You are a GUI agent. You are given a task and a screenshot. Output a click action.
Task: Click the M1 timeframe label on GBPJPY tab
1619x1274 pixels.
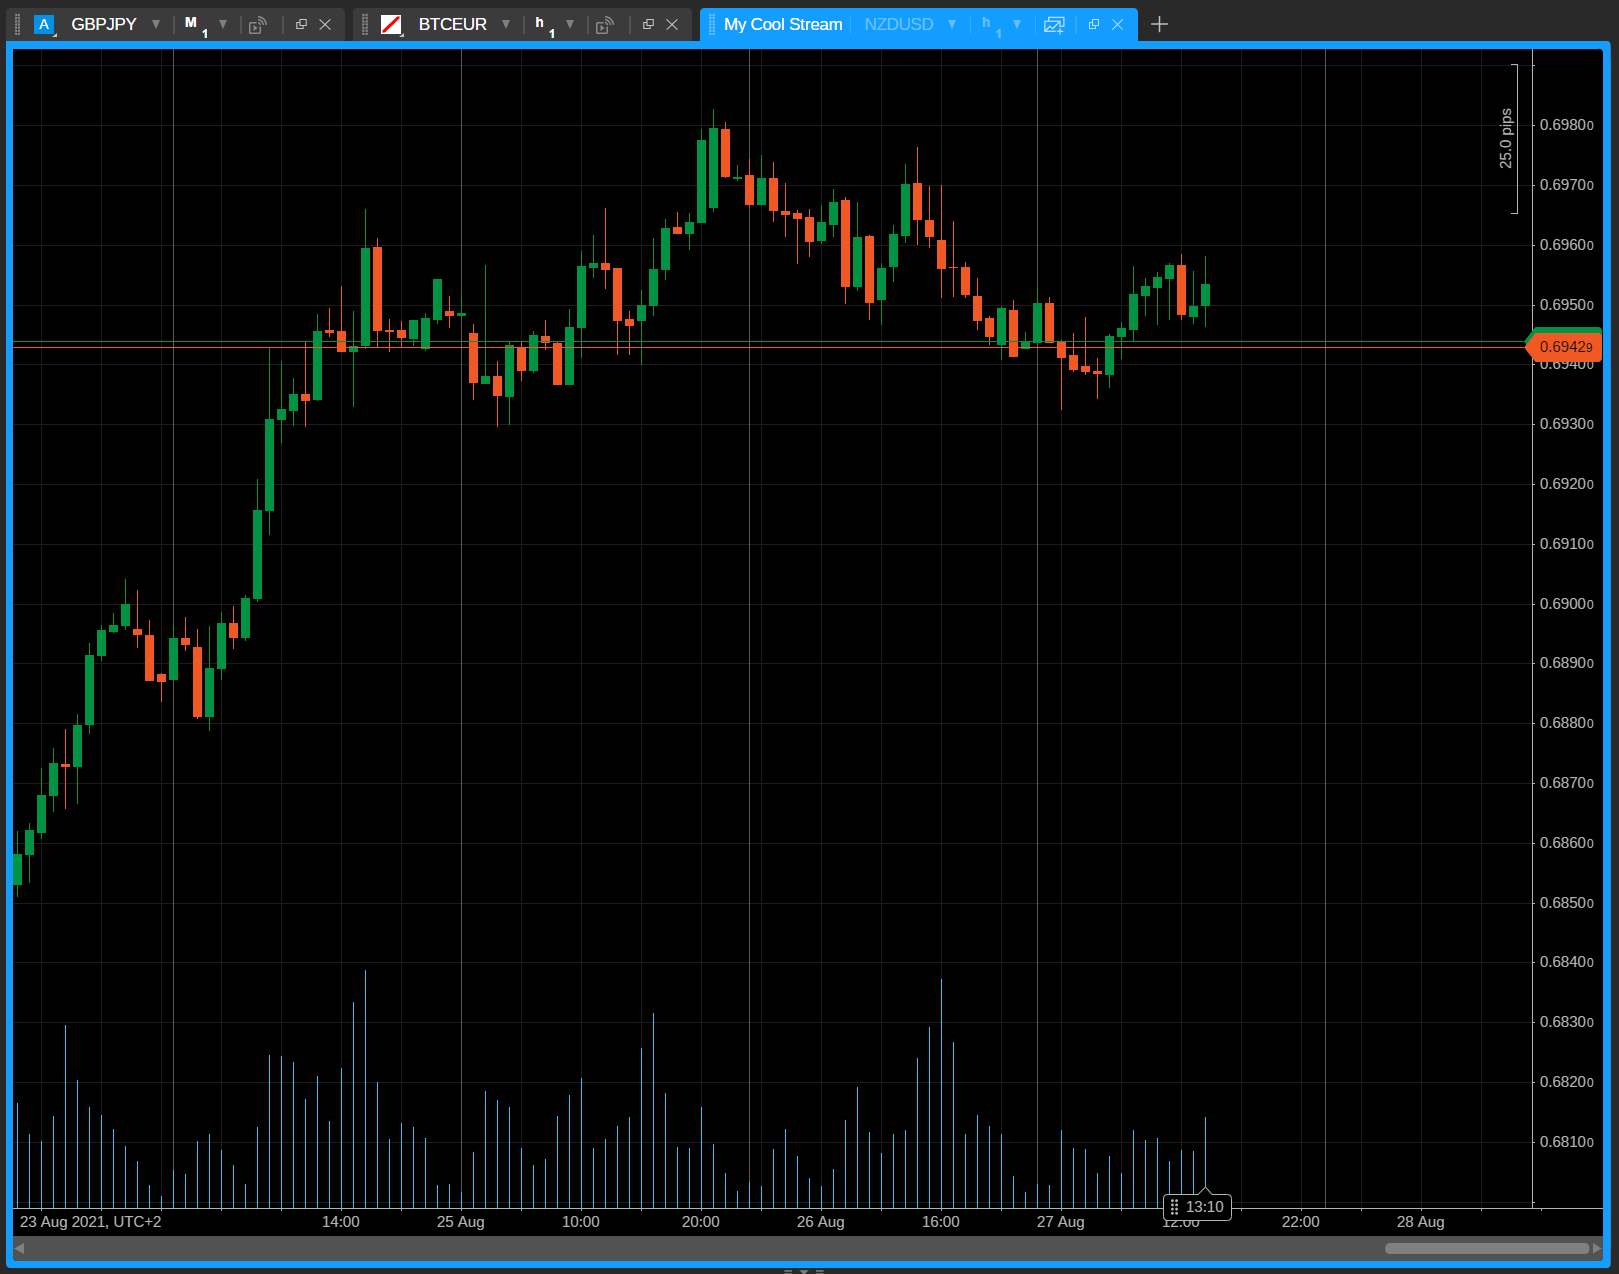pyautogui.click(x=196, y=25)
